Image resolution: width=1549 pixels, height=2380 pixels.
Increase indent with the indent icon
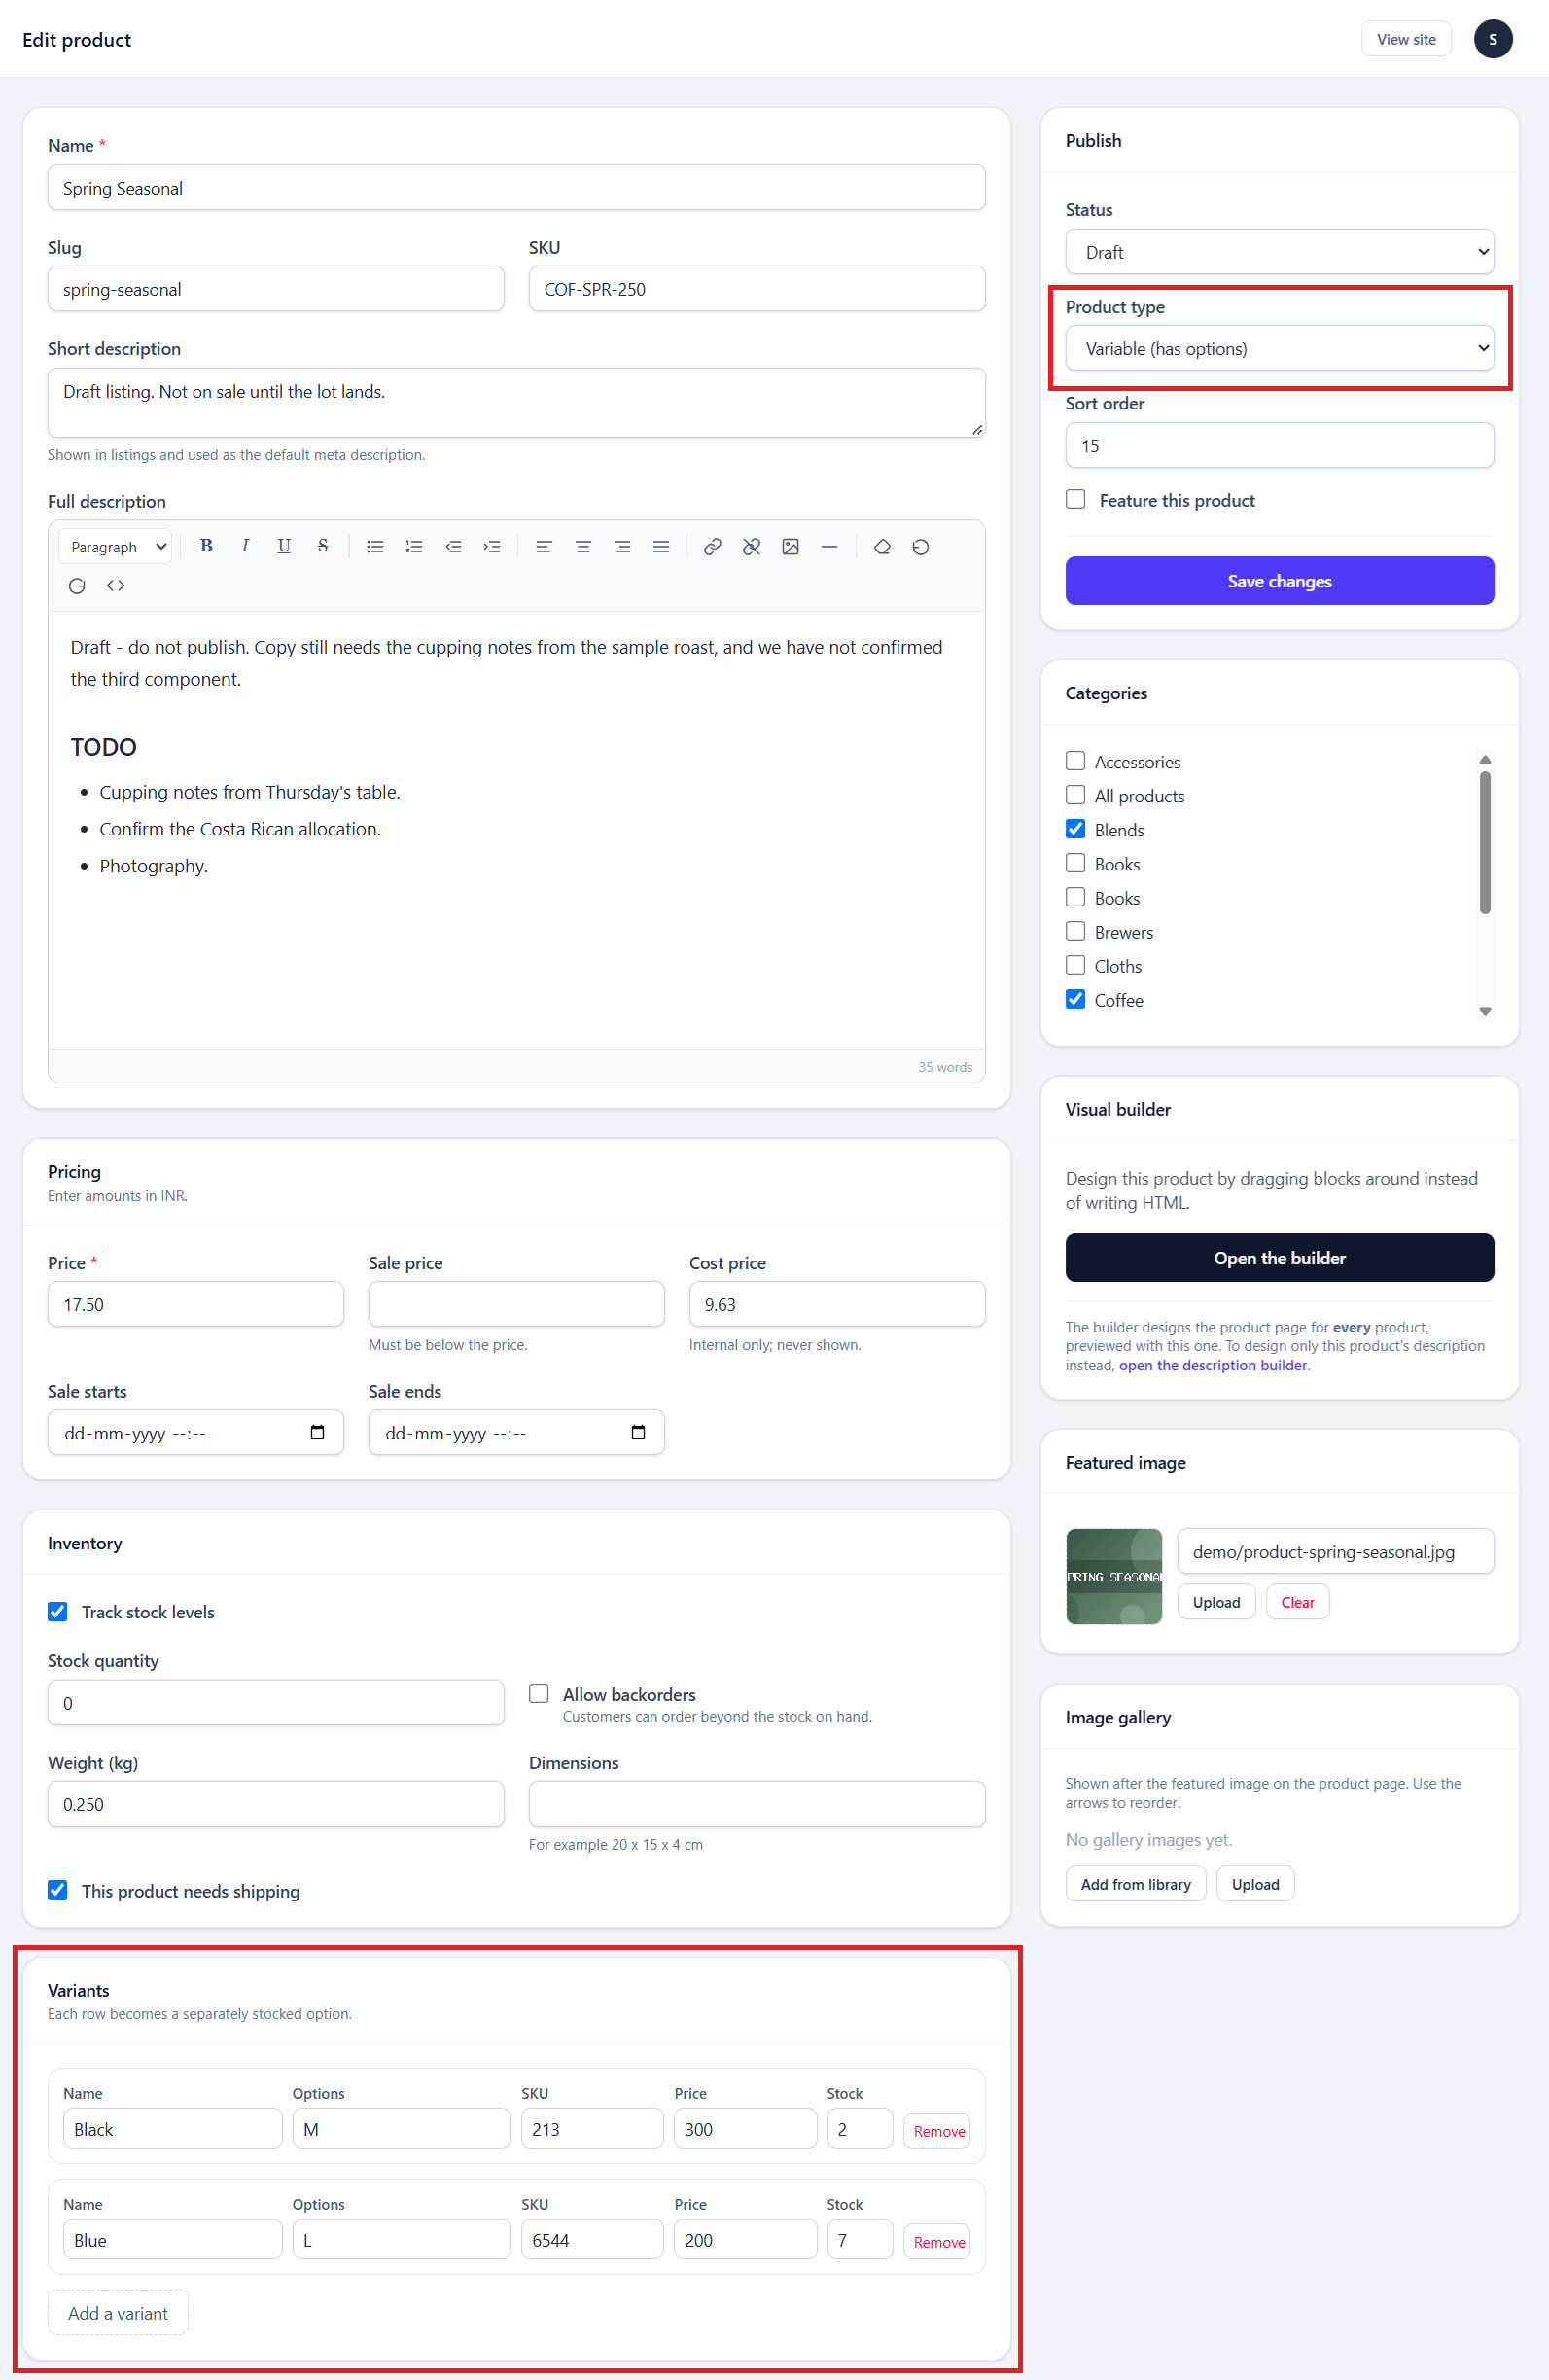(492, 546)
